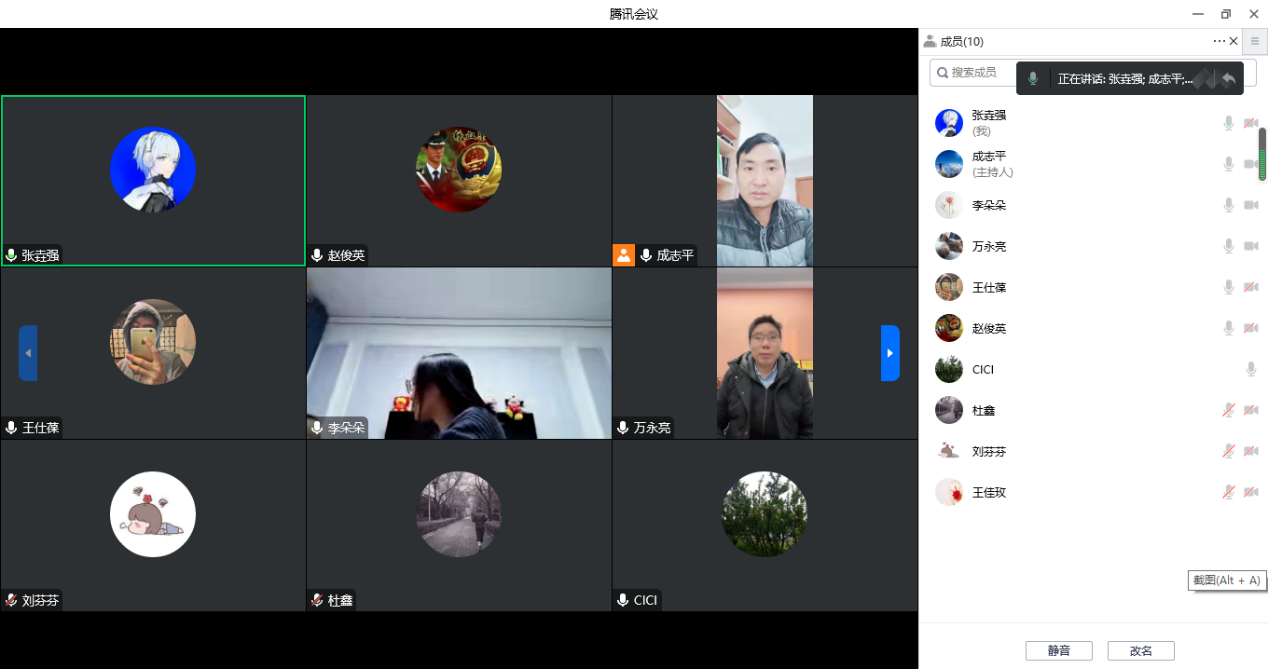Click 张垚强's microphone icon in member list

tap(1228, 123)
